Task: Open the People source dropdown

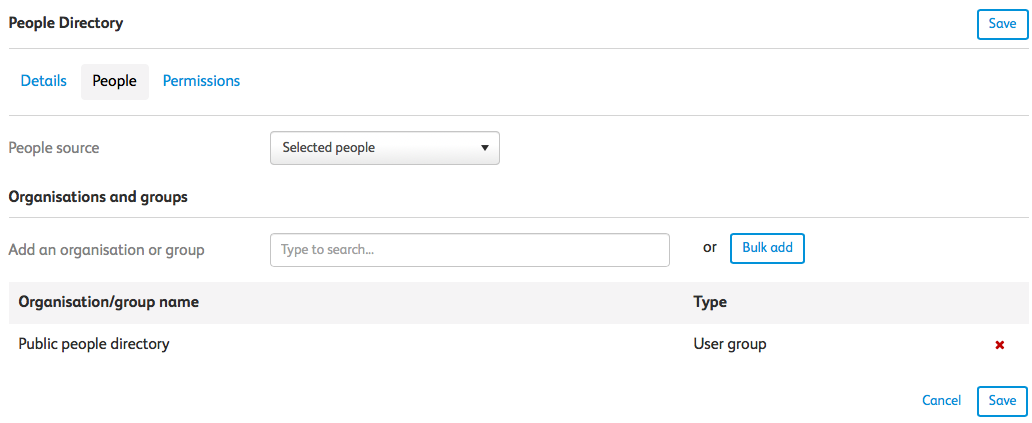Action: coord(385,148)
